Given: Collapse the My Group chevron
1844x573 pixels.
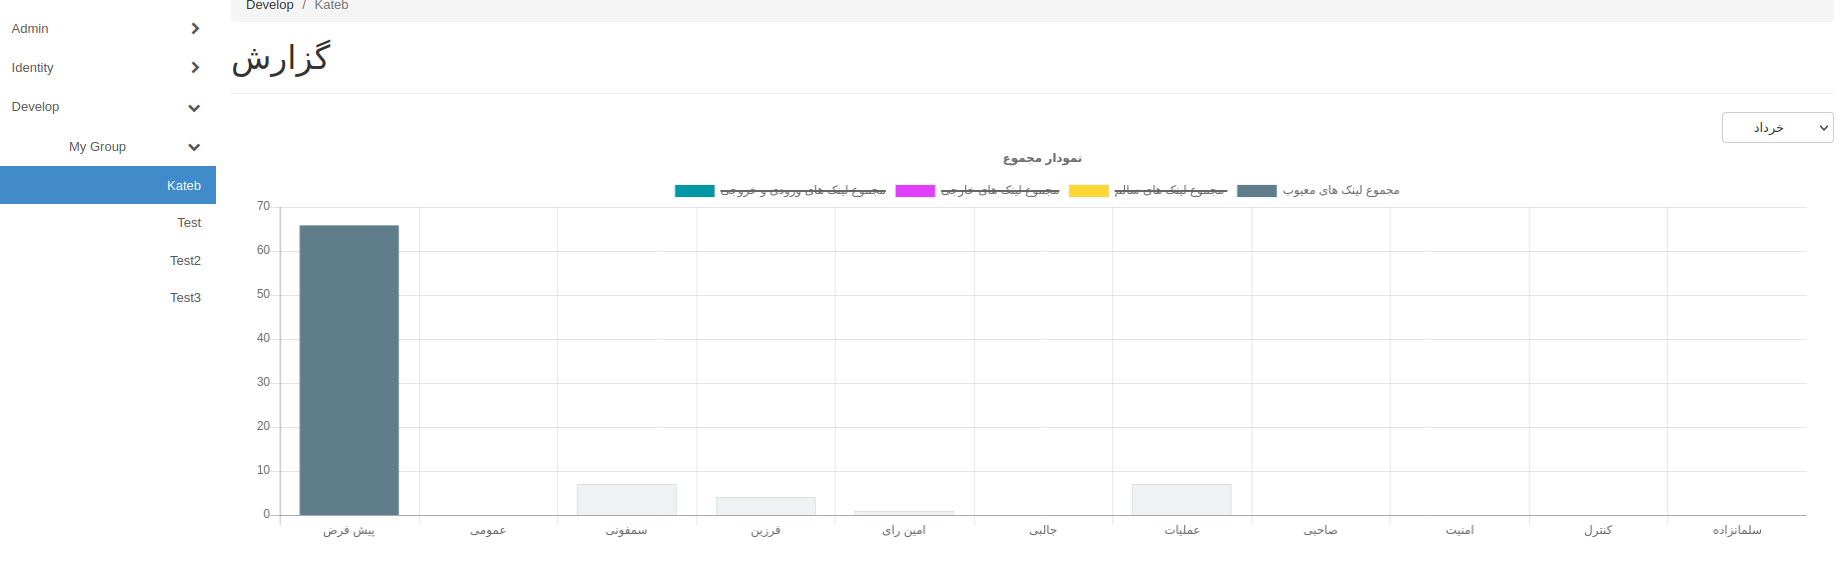Looking at the screenshot, I should [194, 147].
